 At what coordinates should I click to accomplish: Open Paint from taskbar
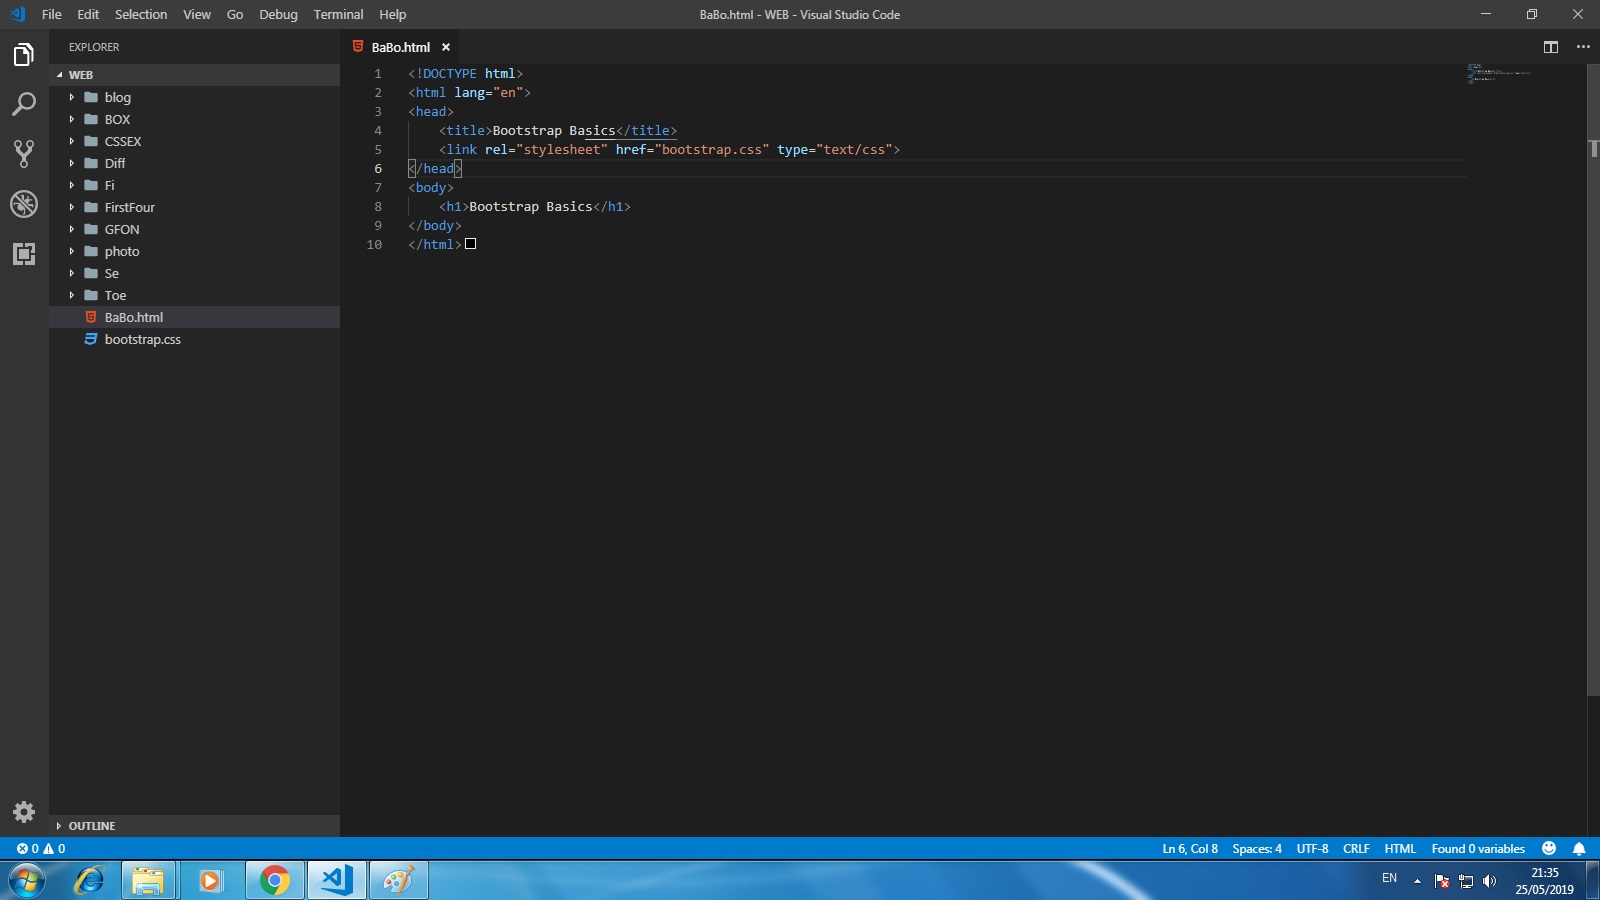pos(398,880)
